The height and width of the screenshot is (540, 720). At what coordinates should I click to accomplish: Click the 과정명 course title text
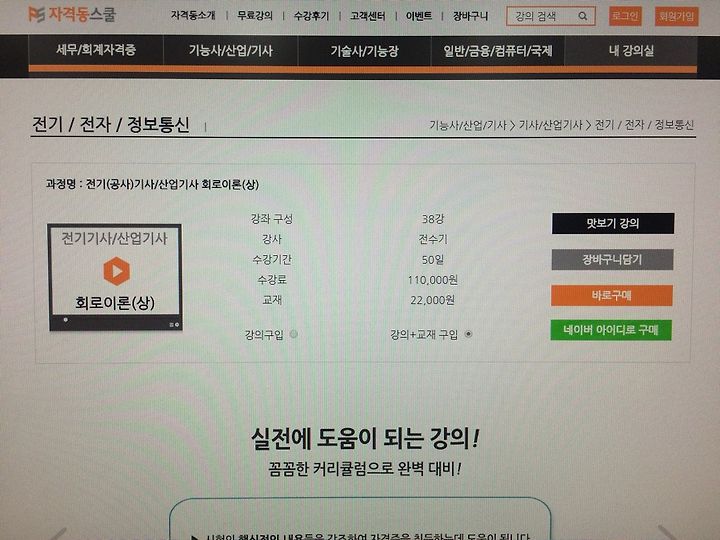[x=152, y=185]
